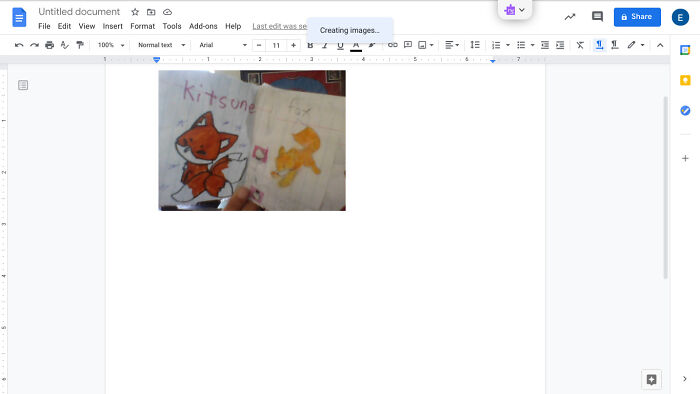
Task: Open the Edit menu
Action: click(x=64, y=26)
